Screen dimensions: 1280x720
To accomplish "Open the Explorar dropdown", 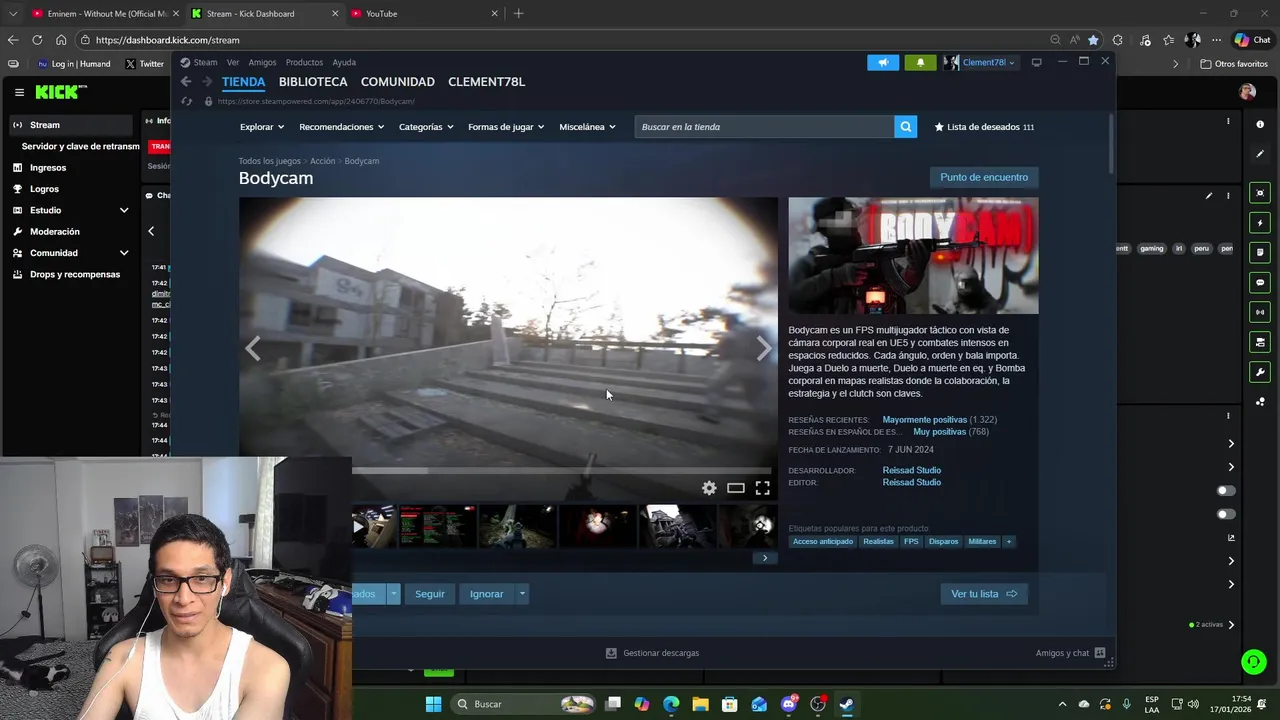I will 262,127.
